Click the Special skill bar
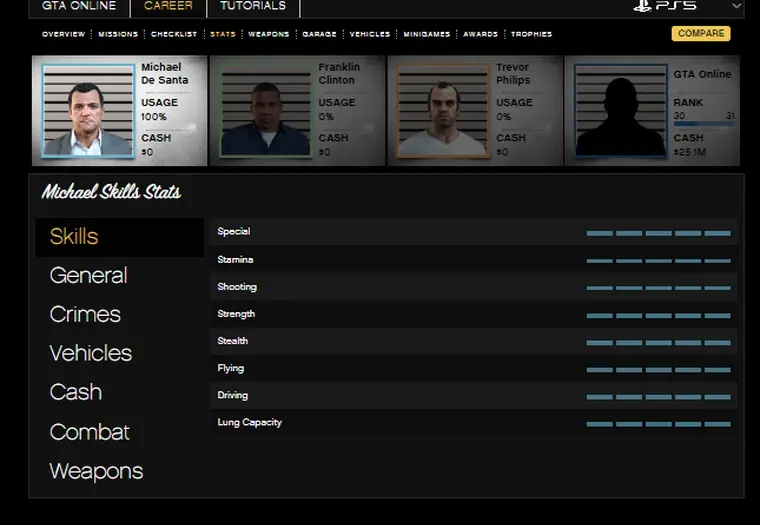The width and height of the screenshot is (760, 525). 658,233
